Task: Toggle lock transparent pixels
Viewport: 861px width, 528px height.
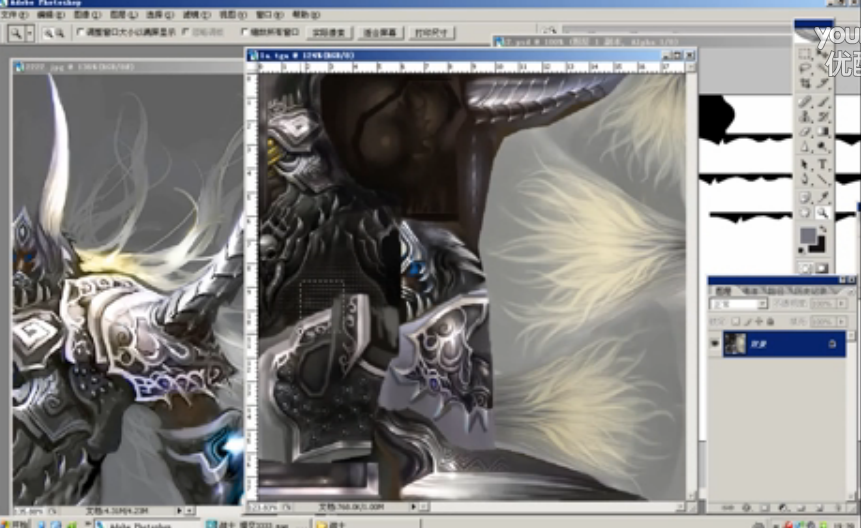Action: point(735,322)
